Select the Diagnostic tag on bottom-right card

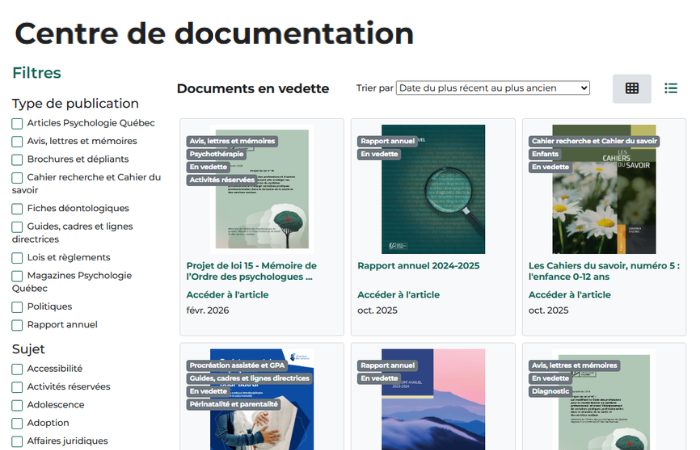pos(553,392)
